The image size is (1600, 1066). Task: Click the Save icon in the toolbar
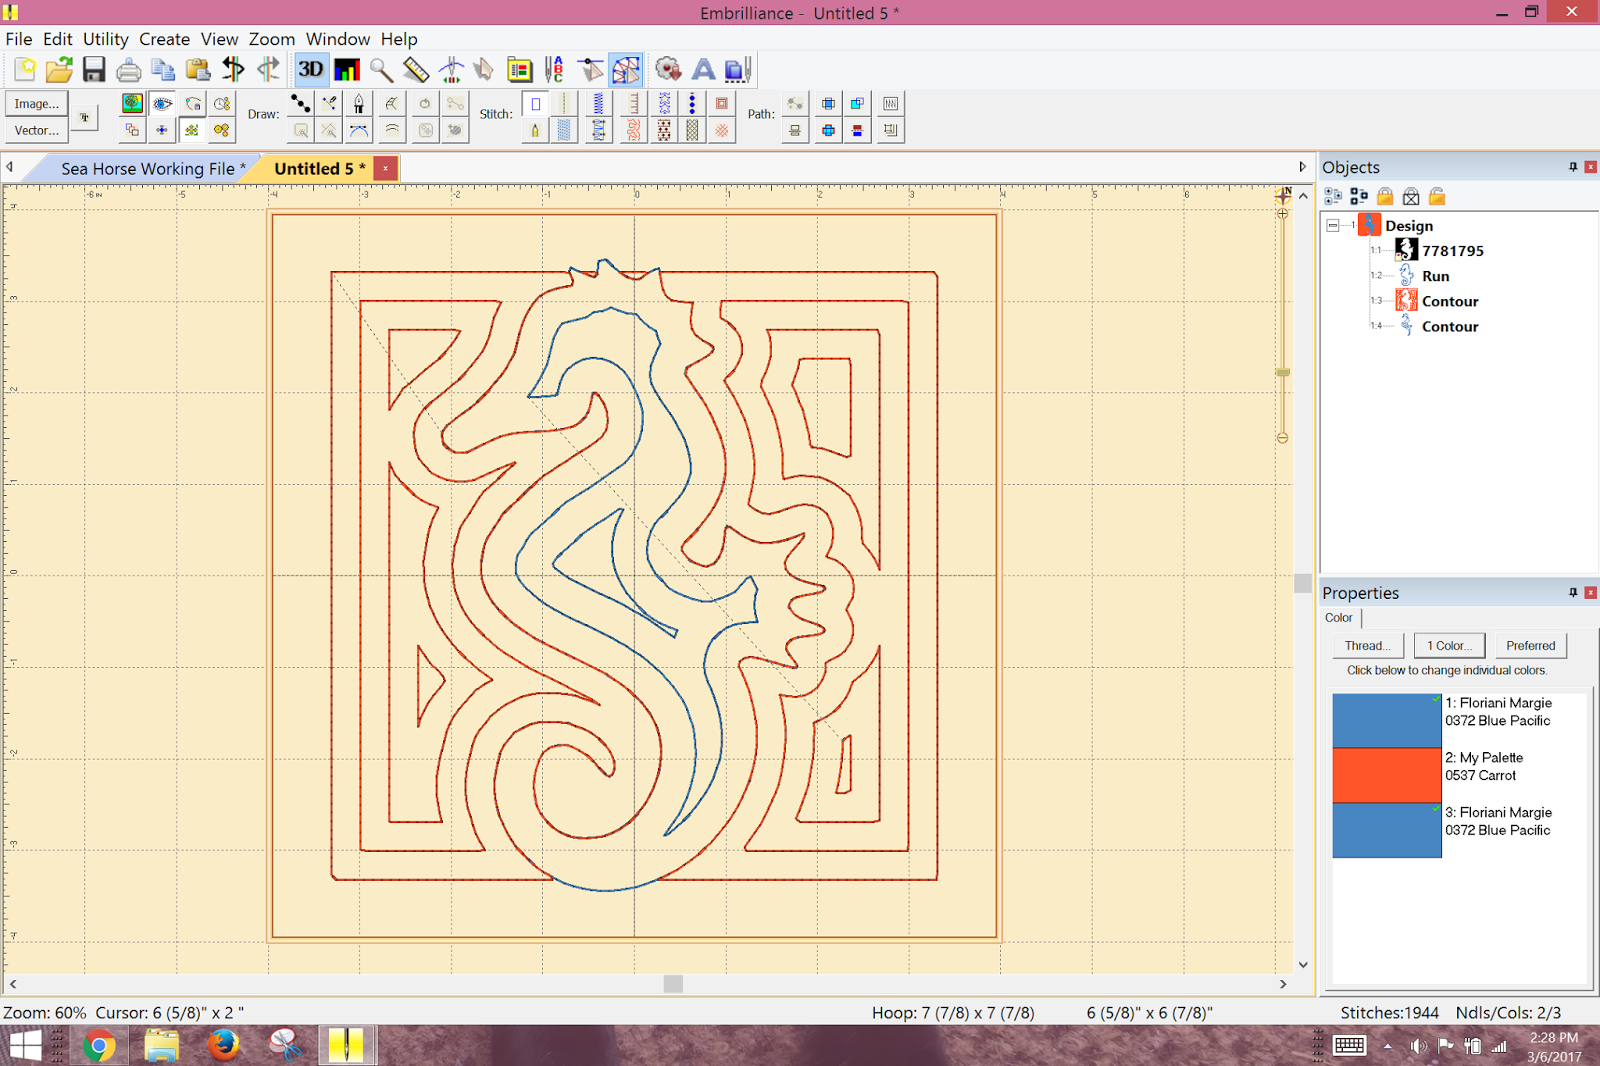click(x=94, y=69)
